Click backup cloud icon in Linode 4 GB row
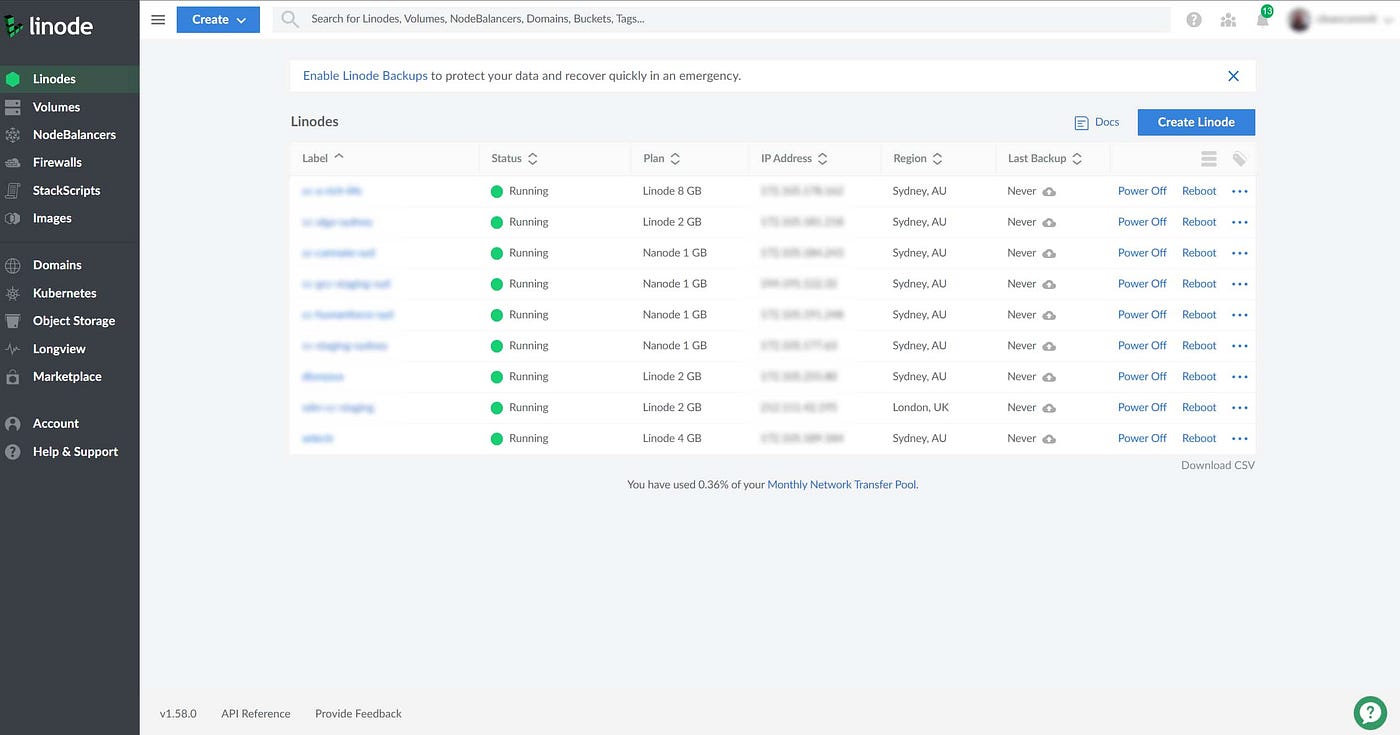 point(1049,439)
